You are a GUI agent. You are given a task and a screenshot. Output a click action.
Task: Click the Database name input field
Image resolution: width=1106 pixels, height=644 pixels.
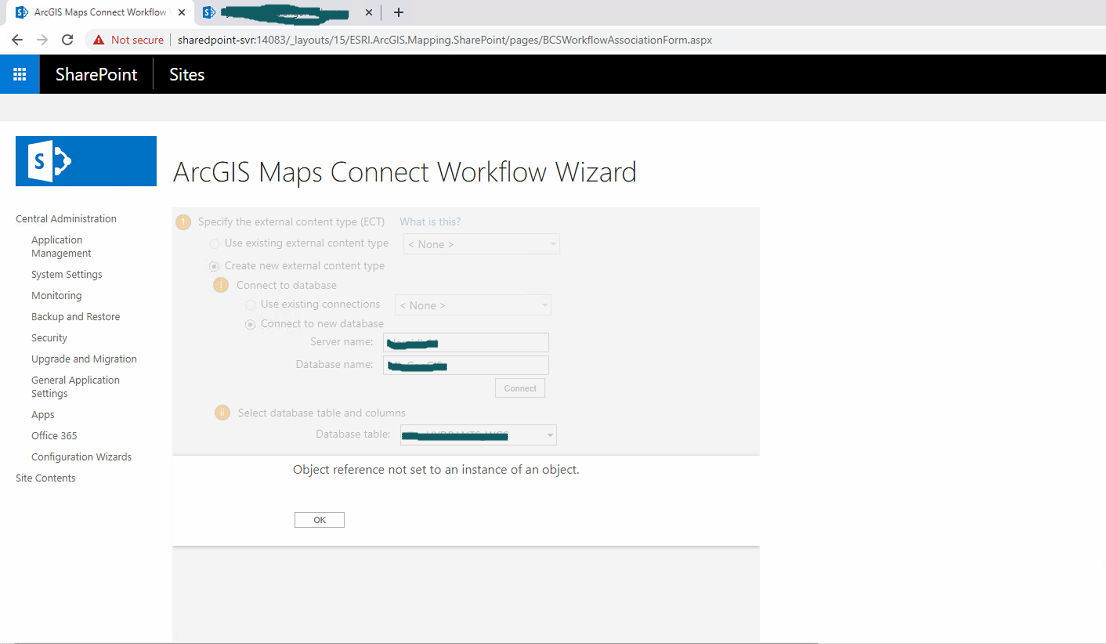point(466,365)
